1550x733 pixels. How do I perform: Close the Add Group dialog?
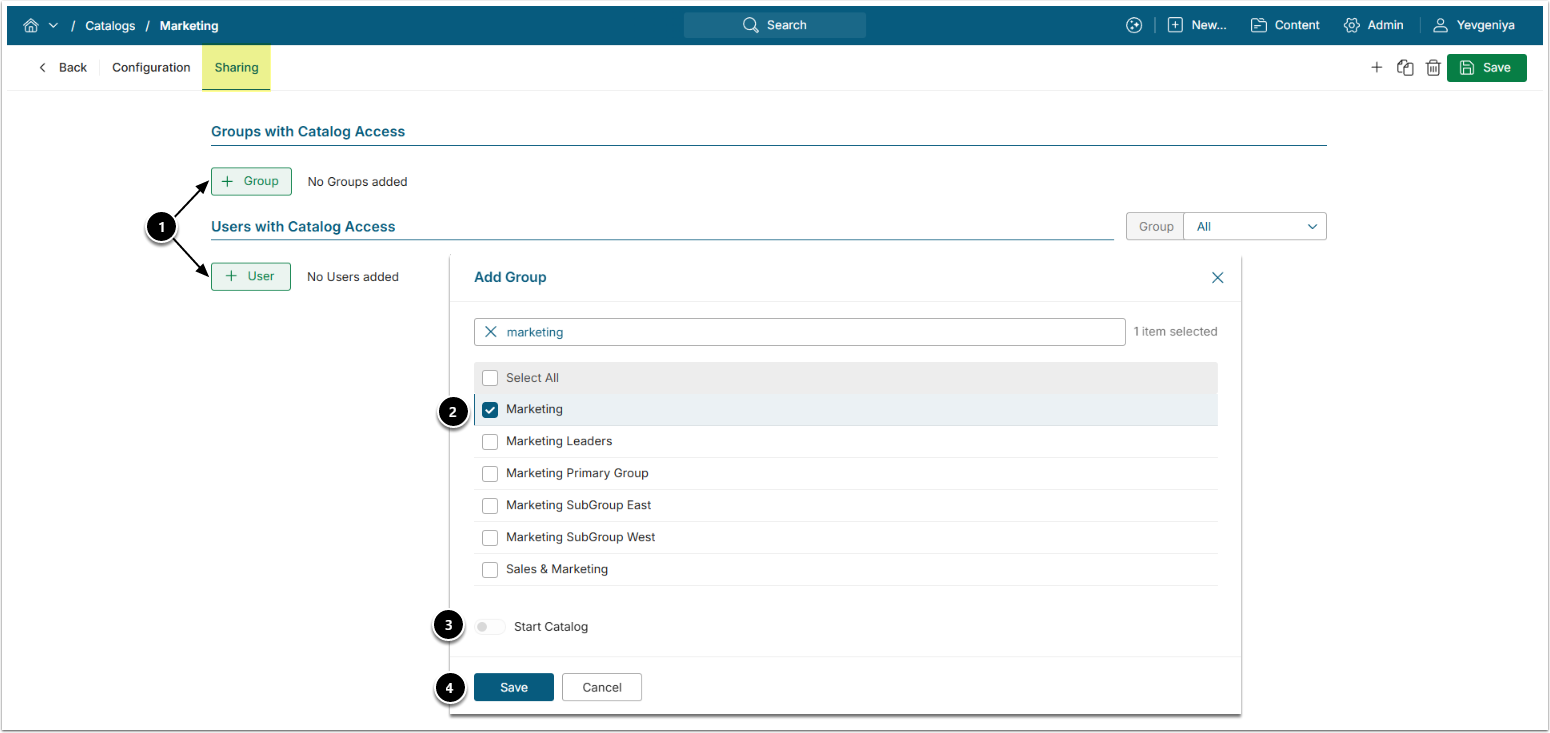click(1217, 278)
